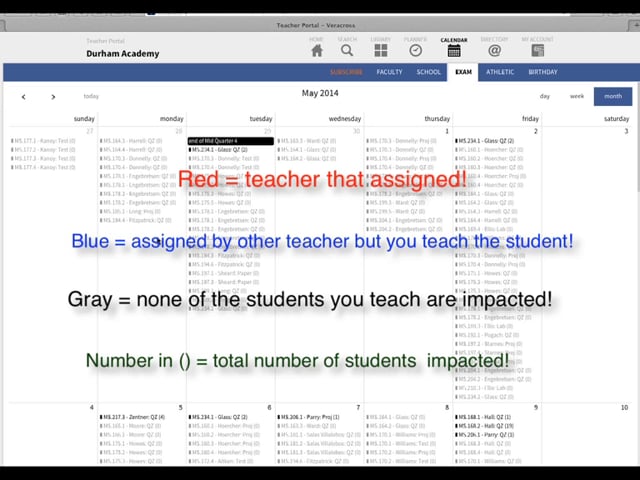The height and width of the screenshot is (480, 640).
Task: Open MS.217.3 Zentner QZ (4) event
Action: coord(132,417)
